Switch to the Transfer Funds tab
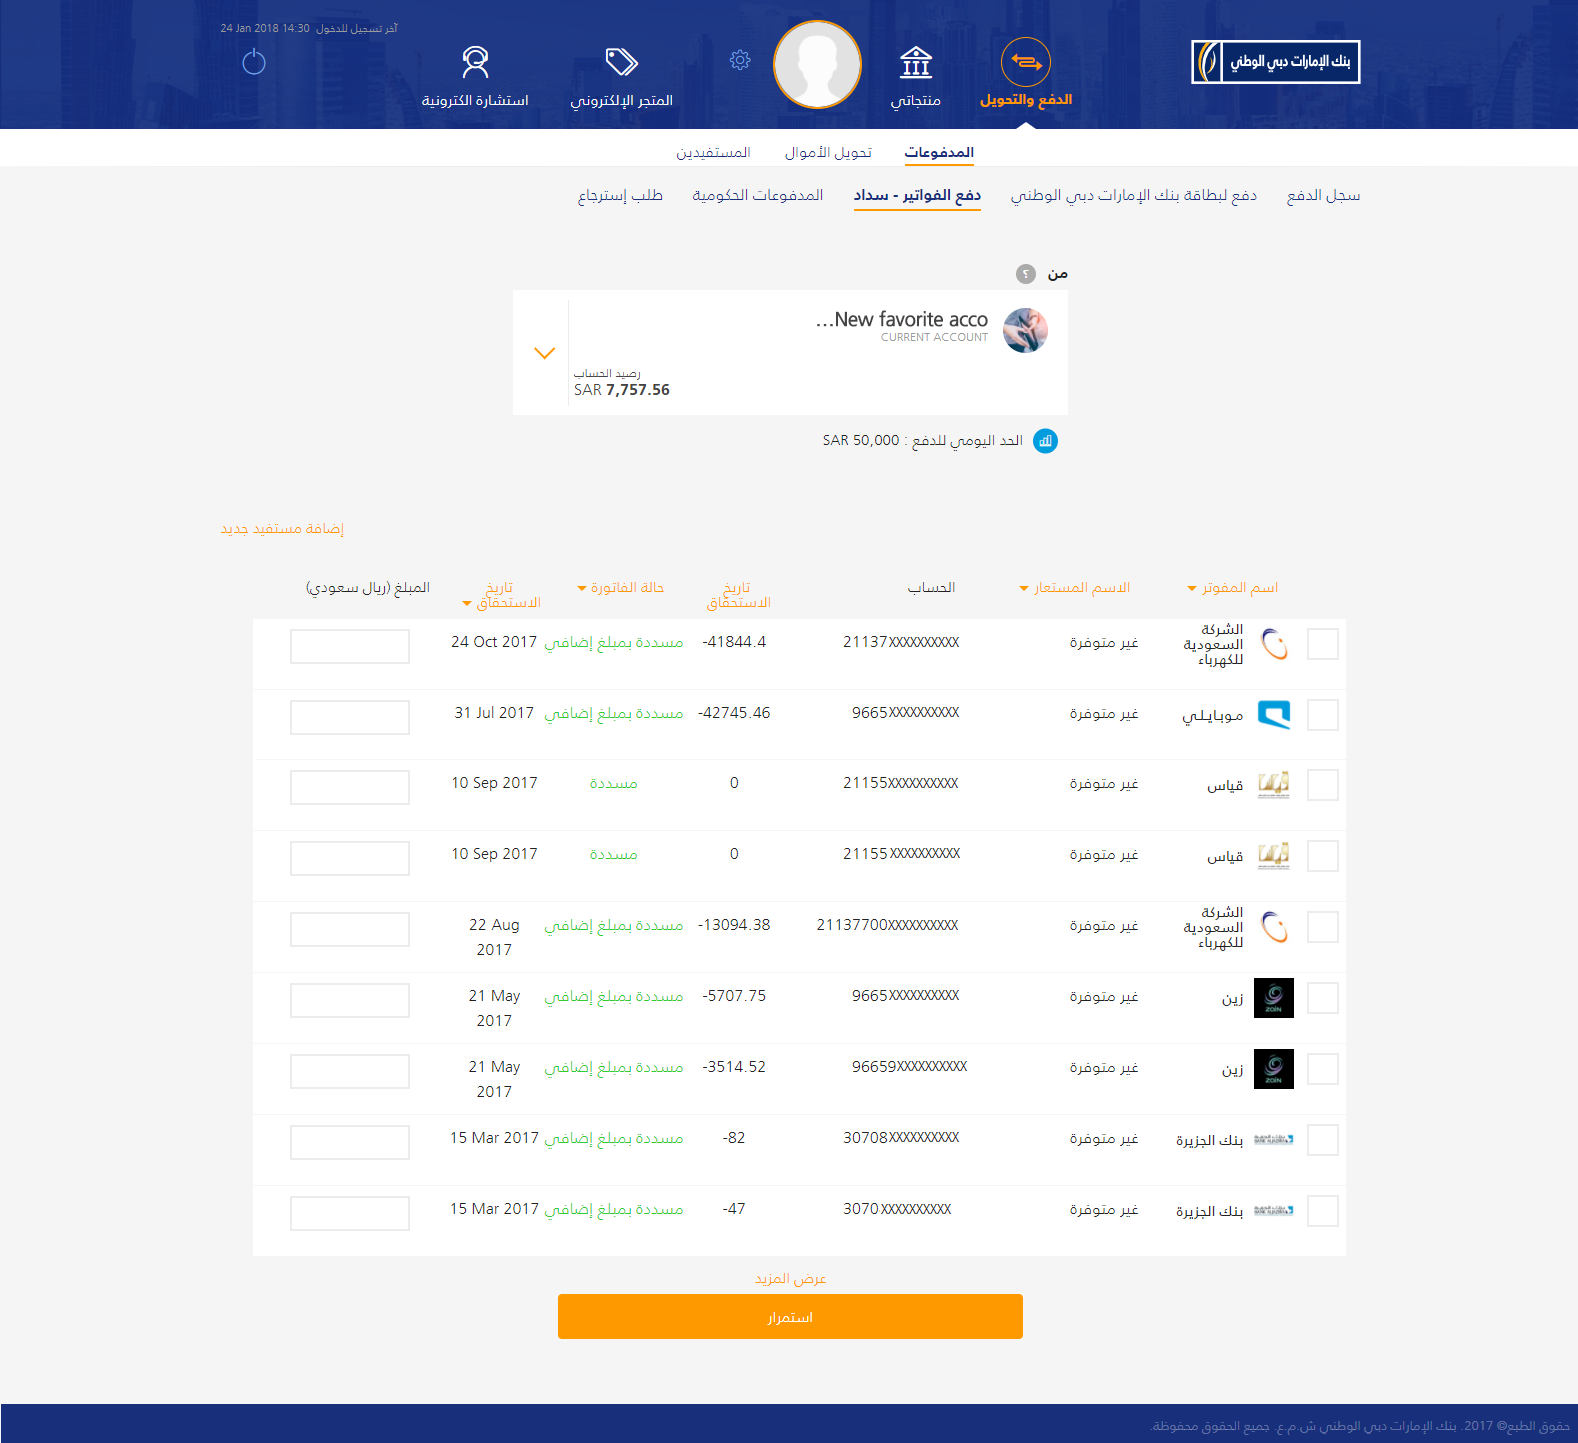 click(828, 152)
